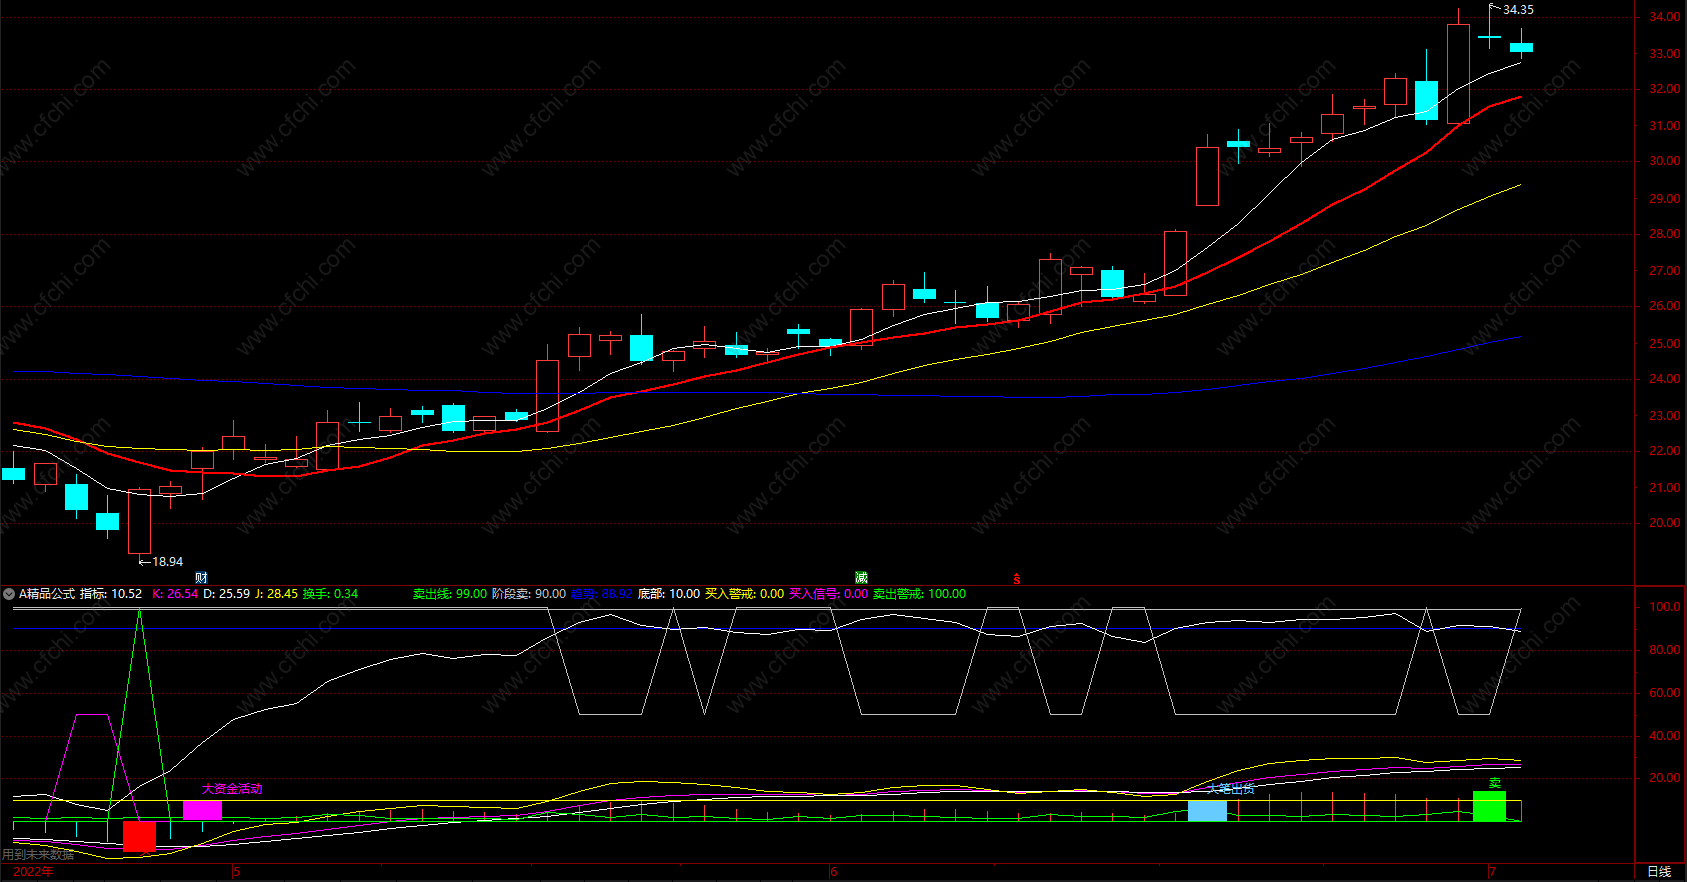The image size is (1687, 882).
Task: Click the A精品公式 indicator name
Action: click(47, 594)
